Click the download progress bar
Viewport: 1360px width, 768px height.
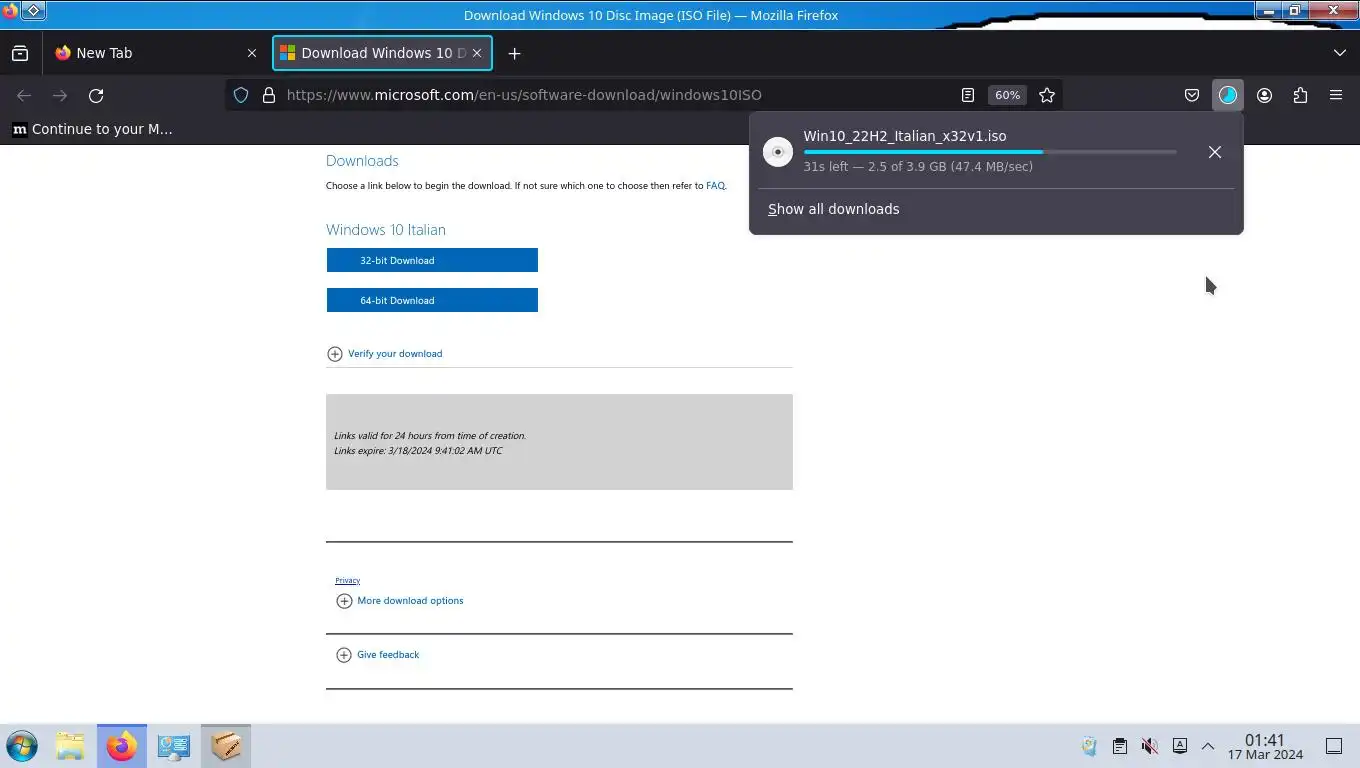point(990,152)
